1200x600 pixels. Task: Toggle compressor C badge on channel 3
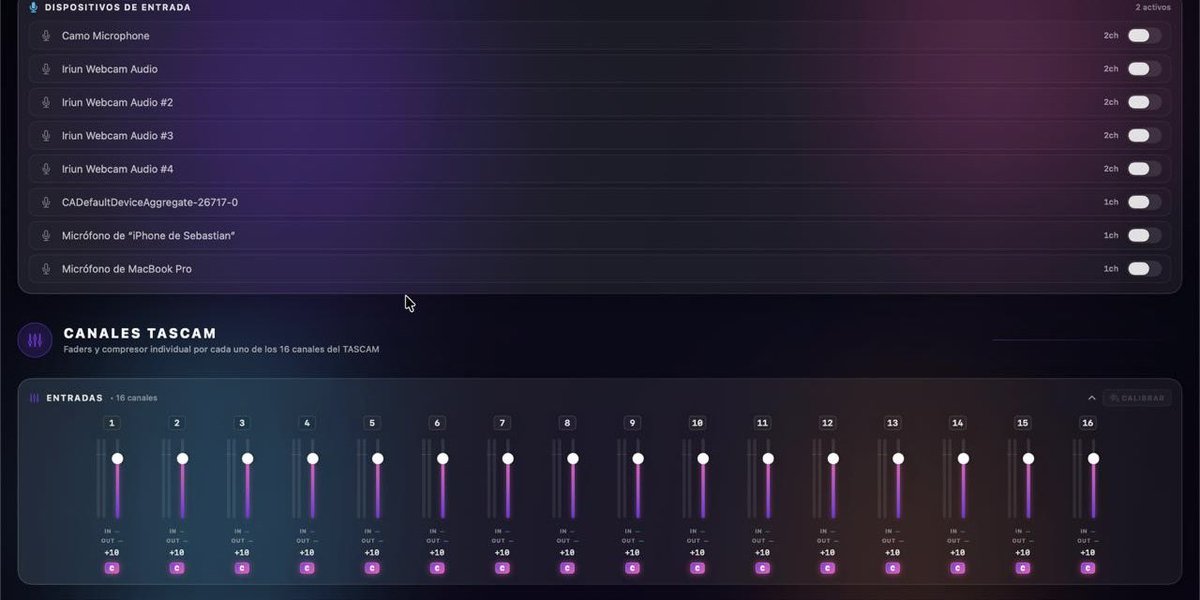pos(242,568)
